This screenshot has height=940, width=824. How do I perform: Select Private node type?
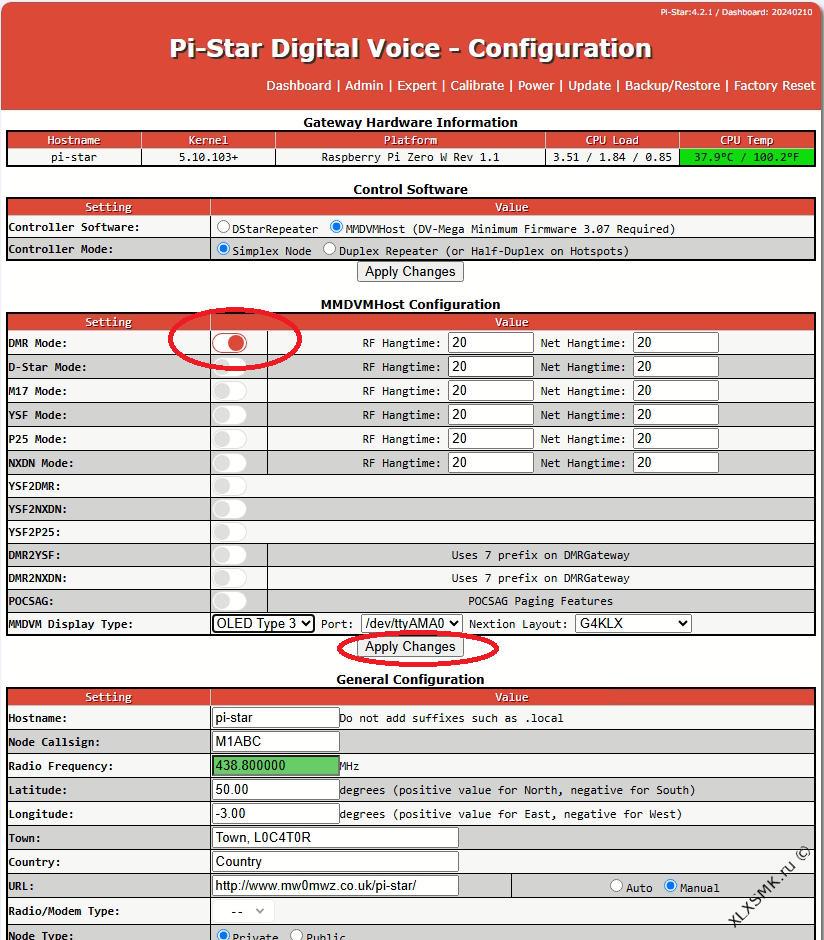[224, 935]
